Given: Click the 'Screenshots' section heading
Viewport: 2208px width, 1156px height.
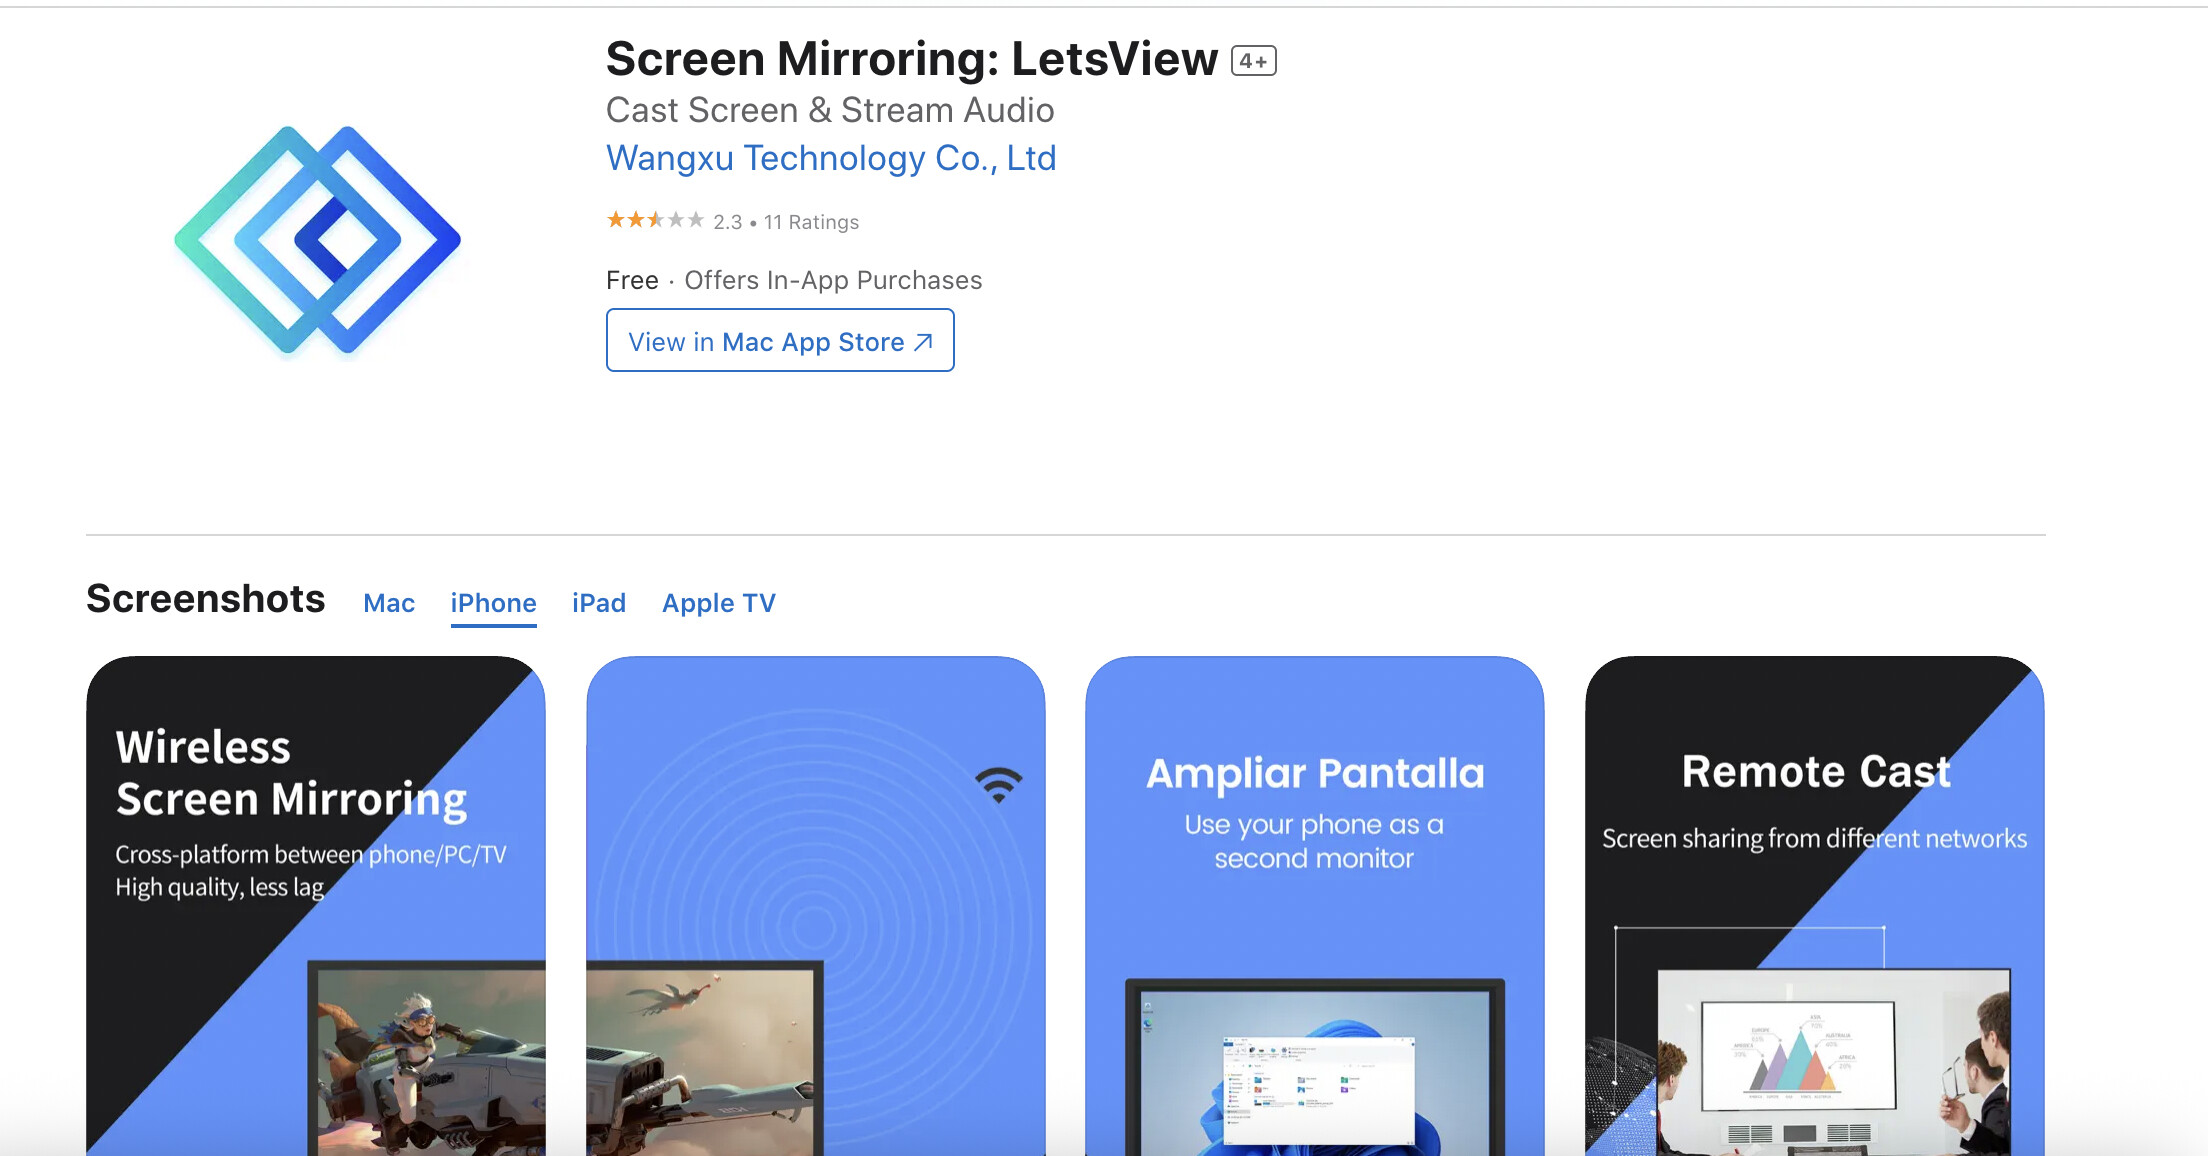Looking at the screenshot, I should pyautogui.click(x=206, y=599).
